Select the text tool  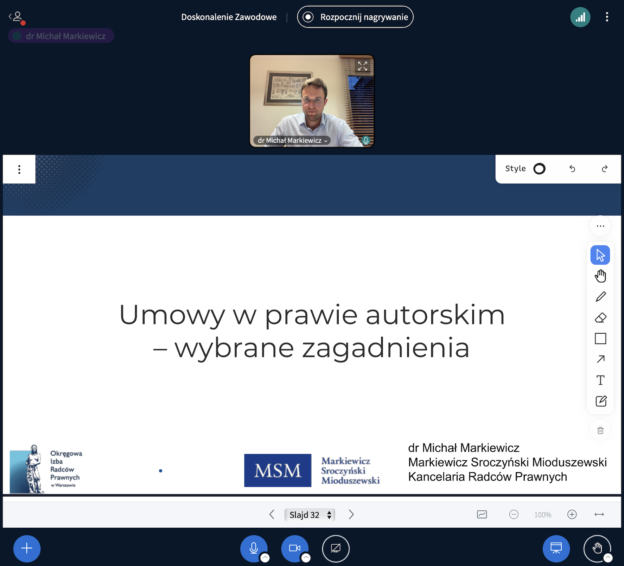pos(600,381)
